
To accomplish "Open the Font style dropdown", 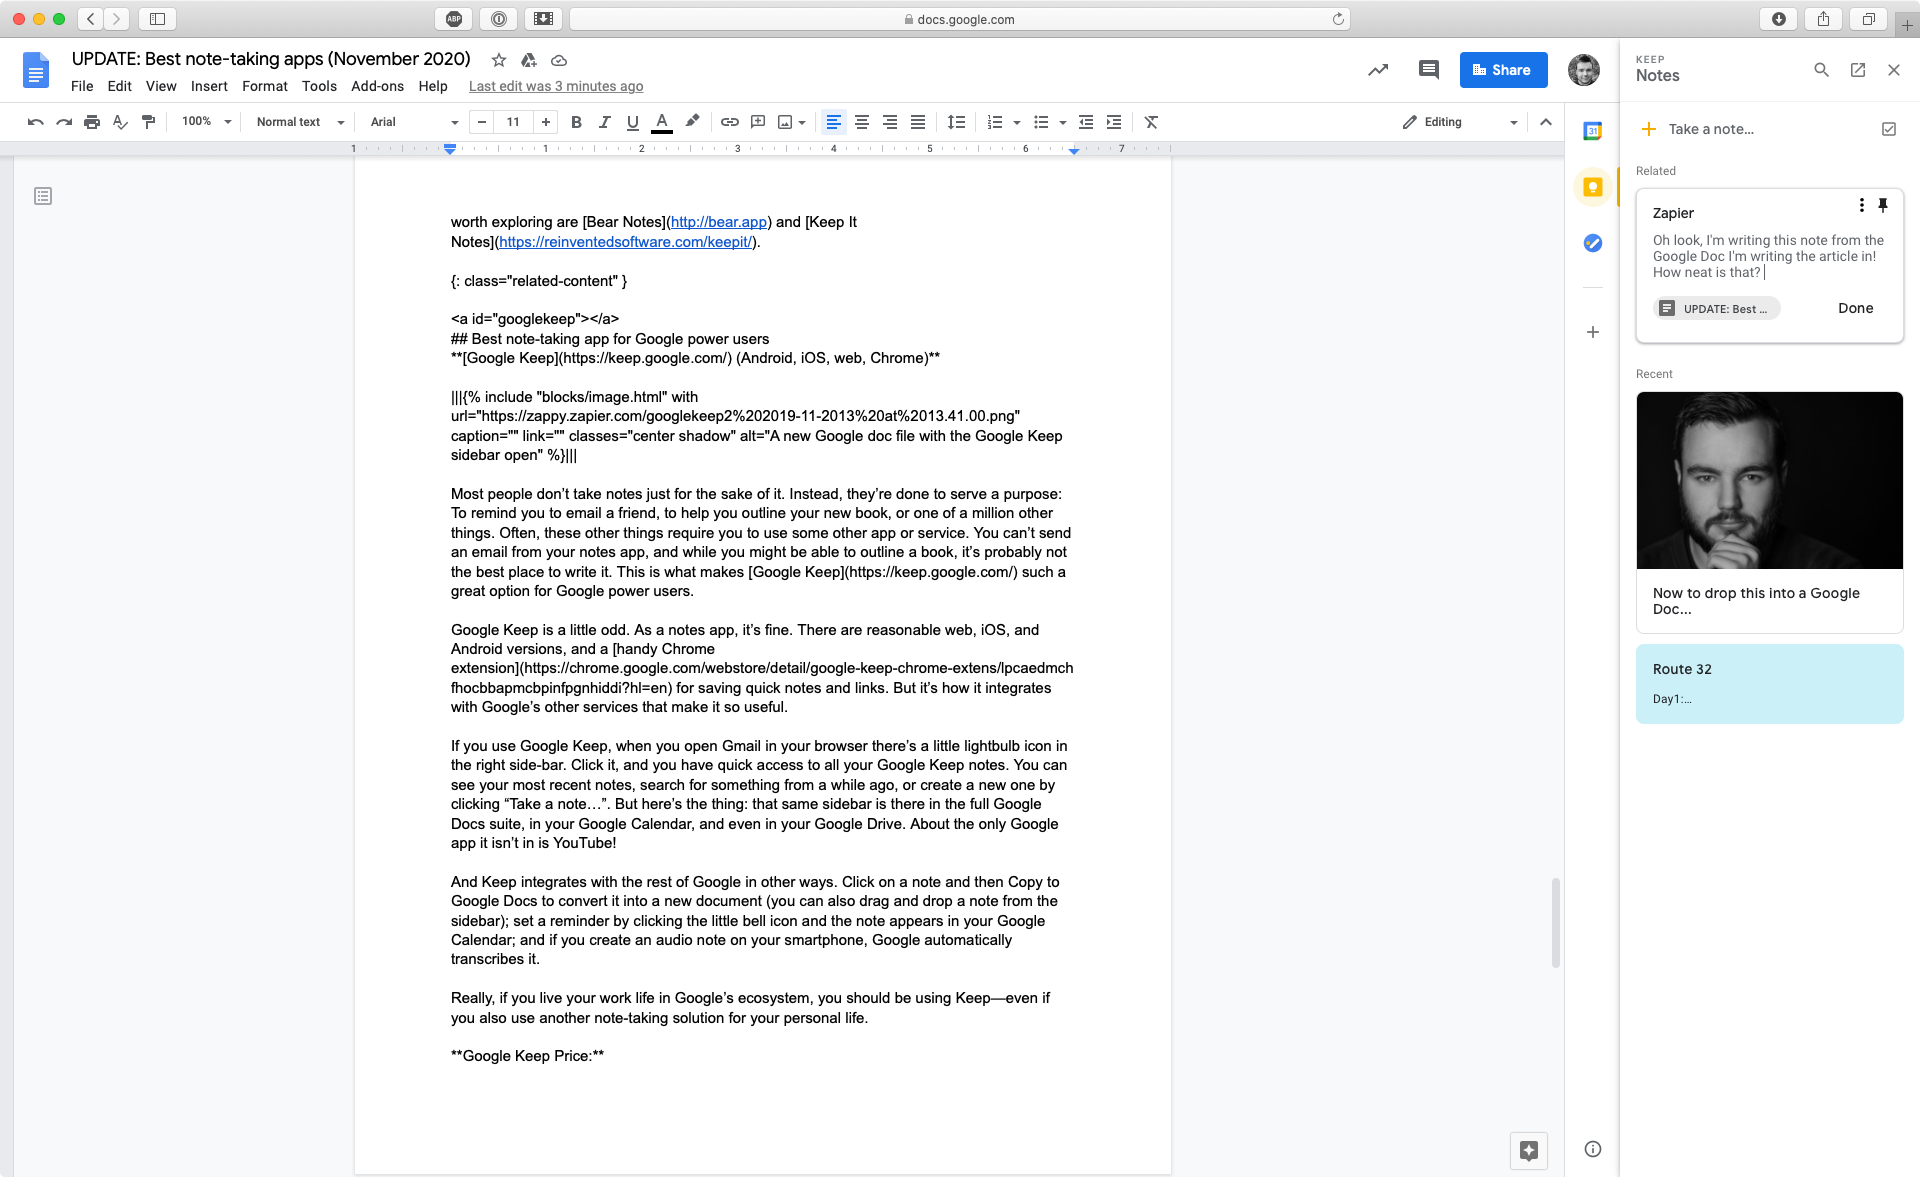I will tap(410, 121).
